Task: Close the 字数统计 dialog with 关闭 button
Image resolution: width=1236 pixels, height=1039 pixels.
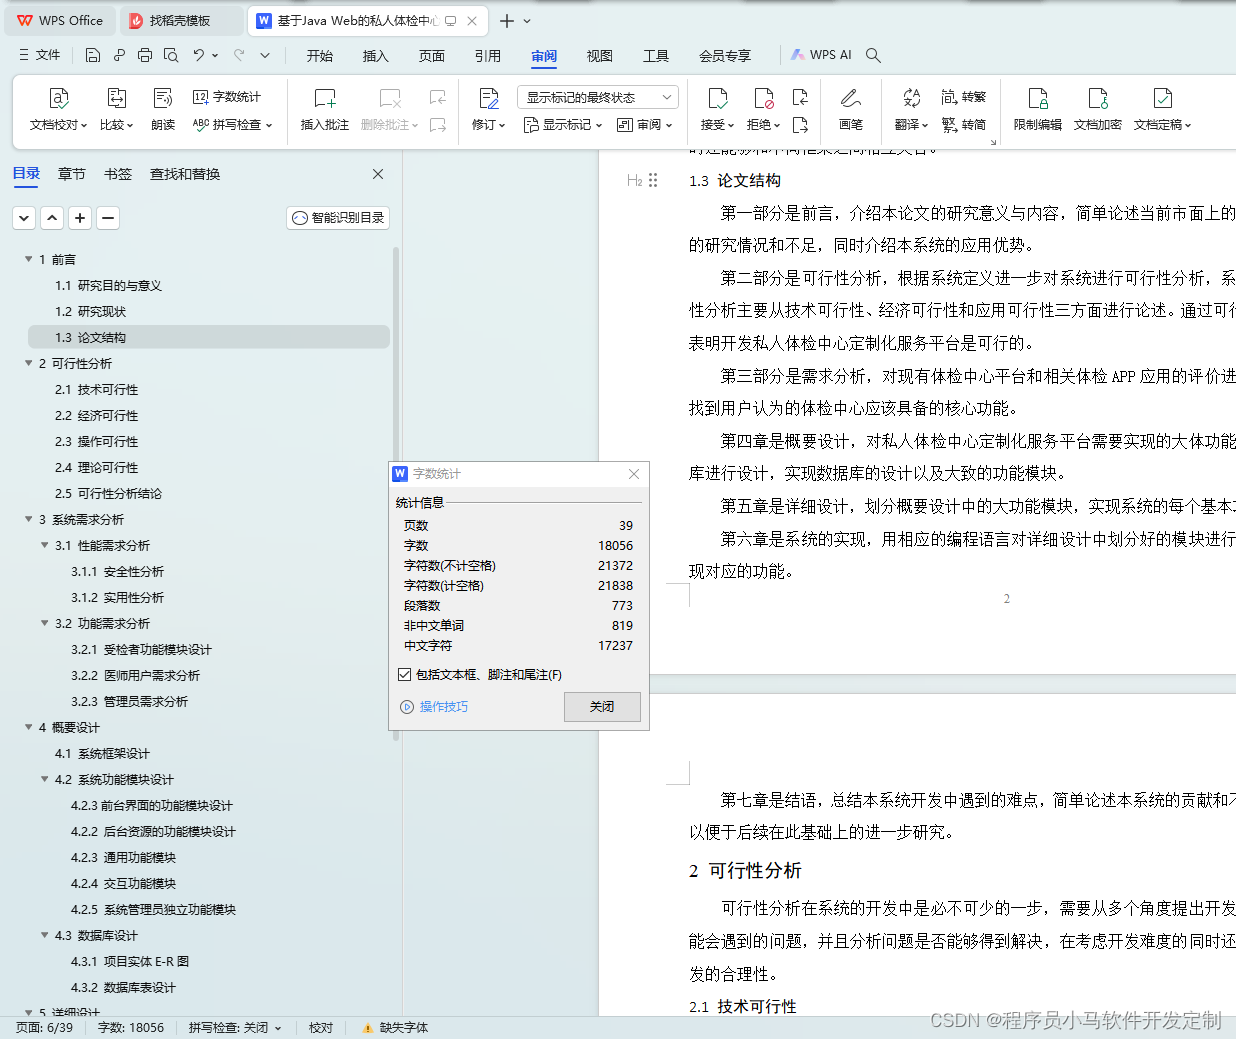Action: [602, 706]
